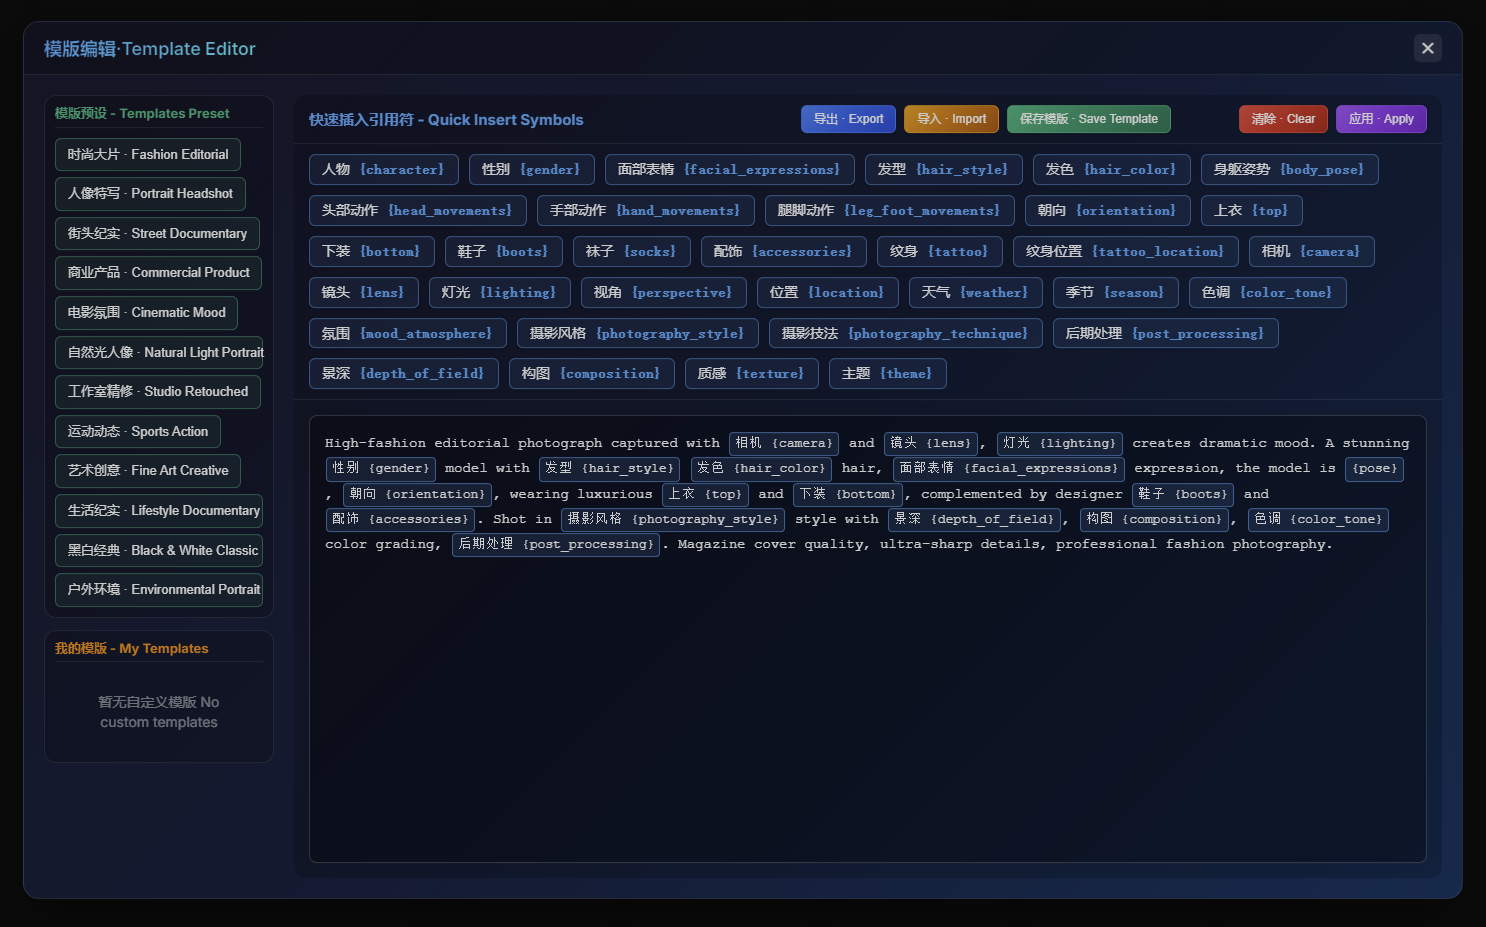The image size is (1486, 927).
Task: Insert the {perspective} symbol
Action: pos(664,293)
